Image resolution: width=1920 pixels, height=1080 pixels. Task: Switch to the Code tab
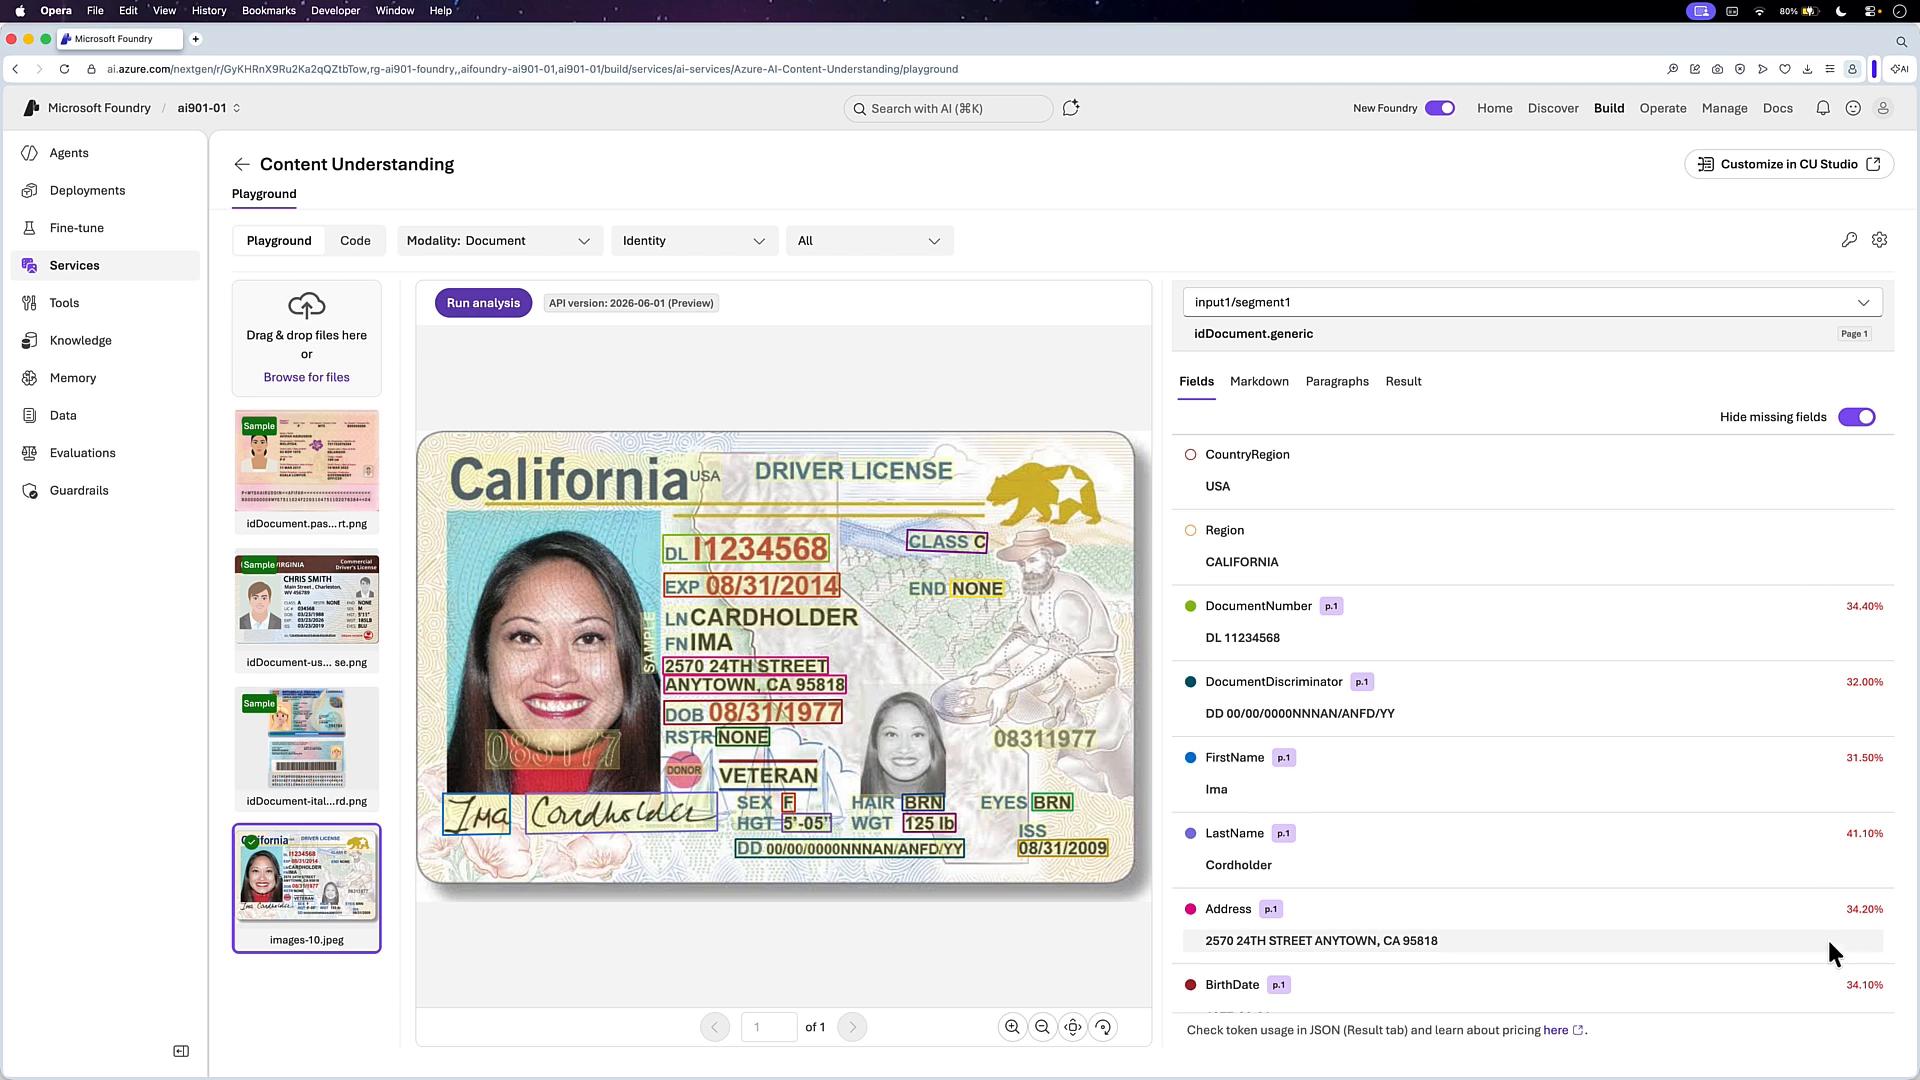(x=355, y=241)
